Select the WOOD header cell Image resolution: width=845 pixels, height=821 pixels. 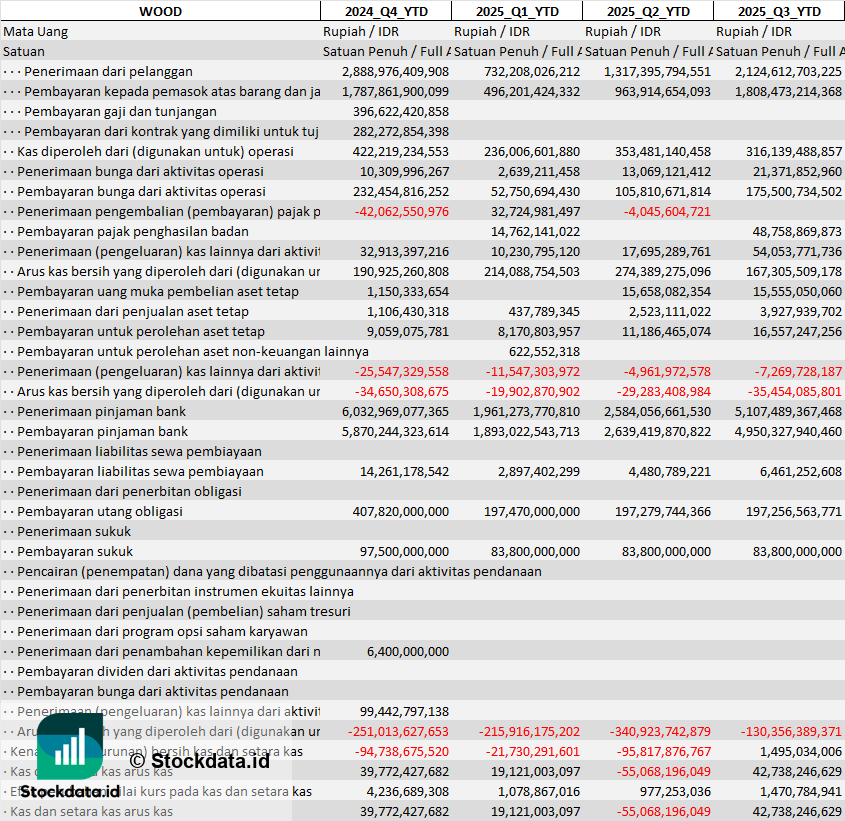tap(160, 11)
